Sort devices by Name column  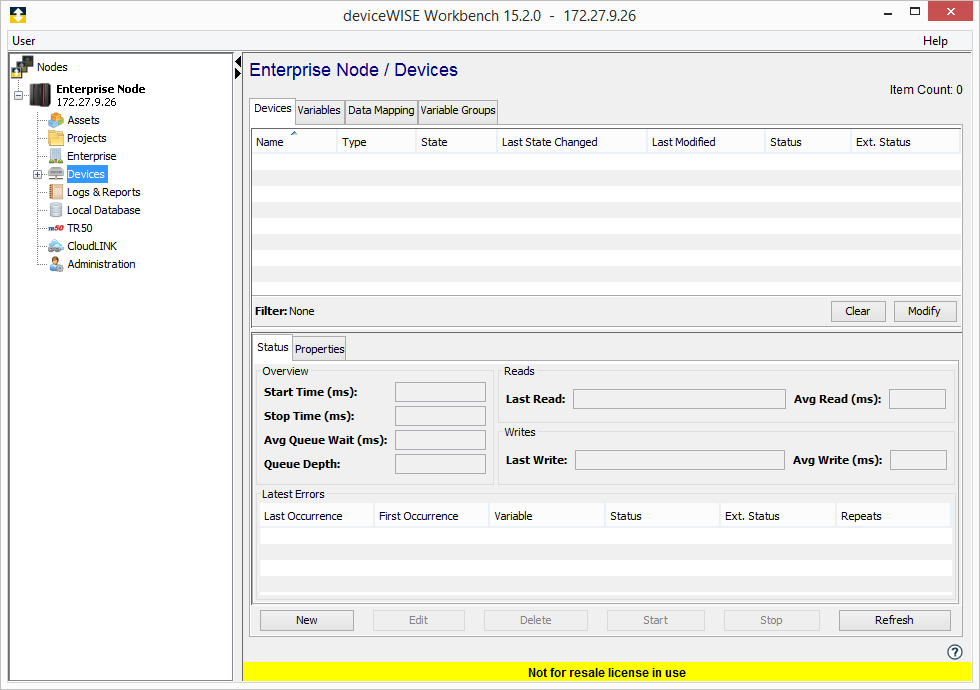point(294,142)
